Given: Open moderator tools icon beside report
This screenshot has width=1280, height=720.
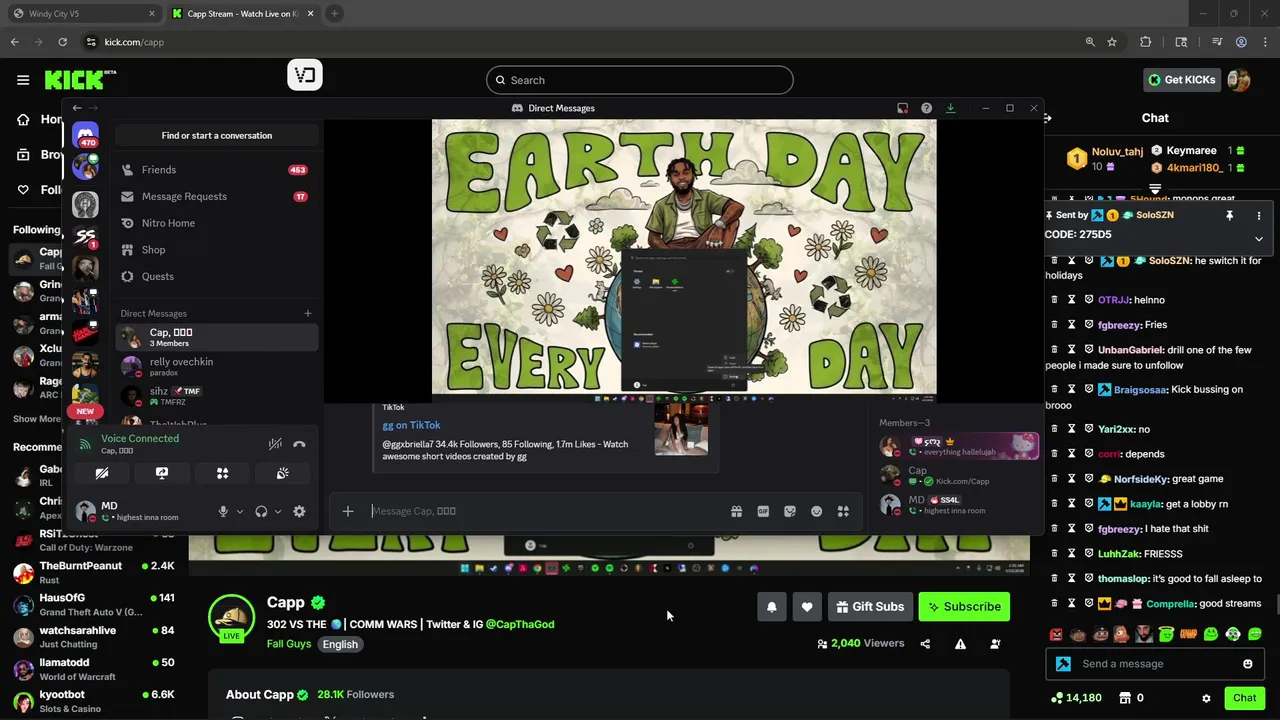Looking at the screenshot, I should [x=995, y=644].
